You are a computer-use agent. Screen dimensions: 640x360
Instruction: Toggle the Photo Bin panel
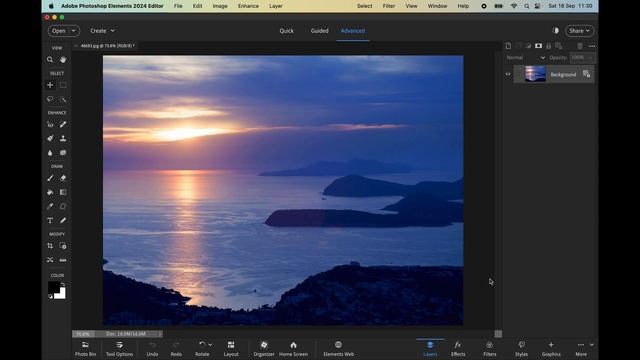[85, 349]
